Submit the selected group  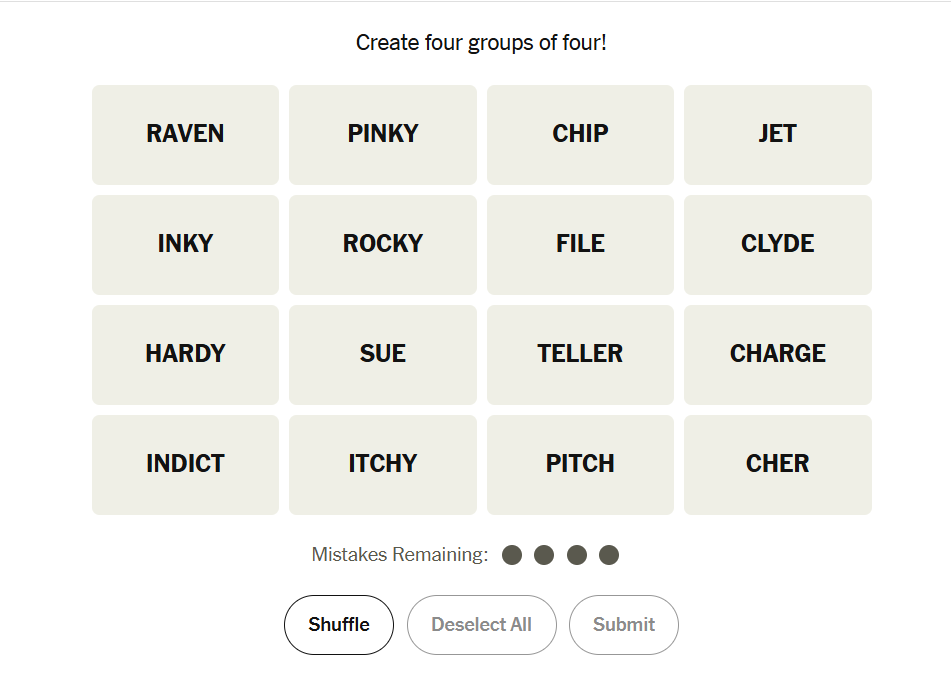(624, 625)
